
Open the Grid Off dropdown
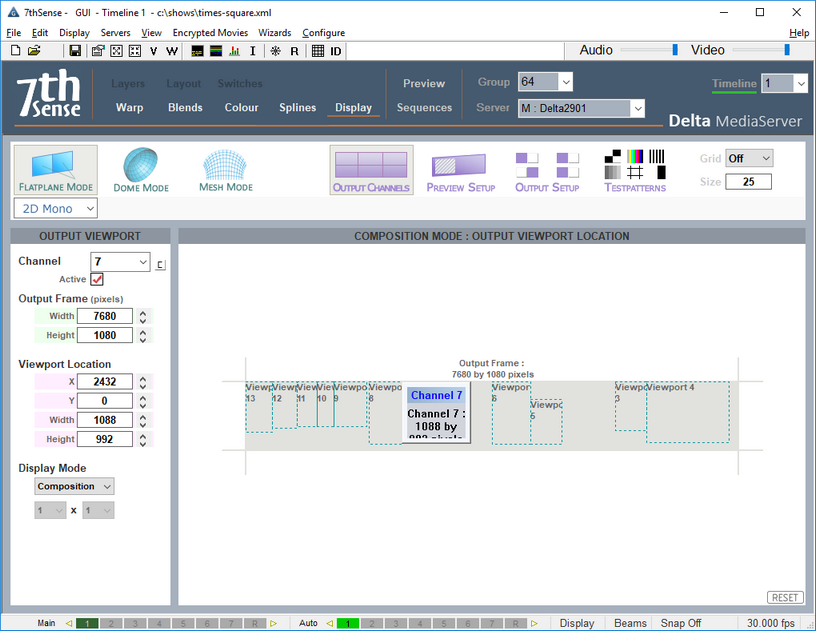tap(749, 158)
